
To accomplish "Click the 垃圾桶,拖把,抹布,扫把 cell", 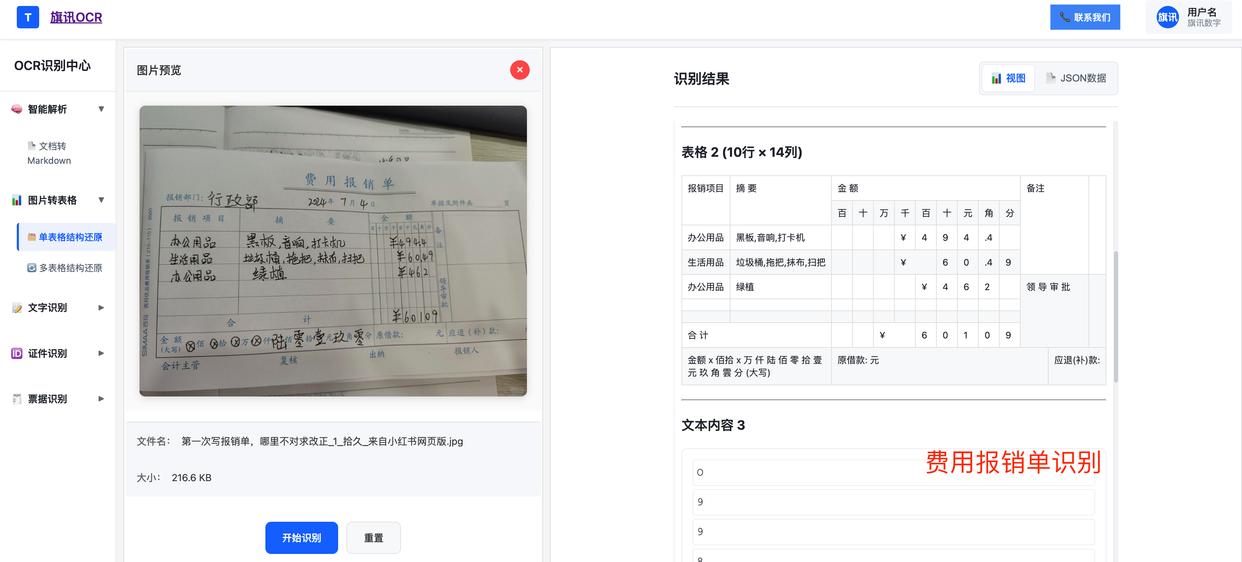I will tap(780, 262).
